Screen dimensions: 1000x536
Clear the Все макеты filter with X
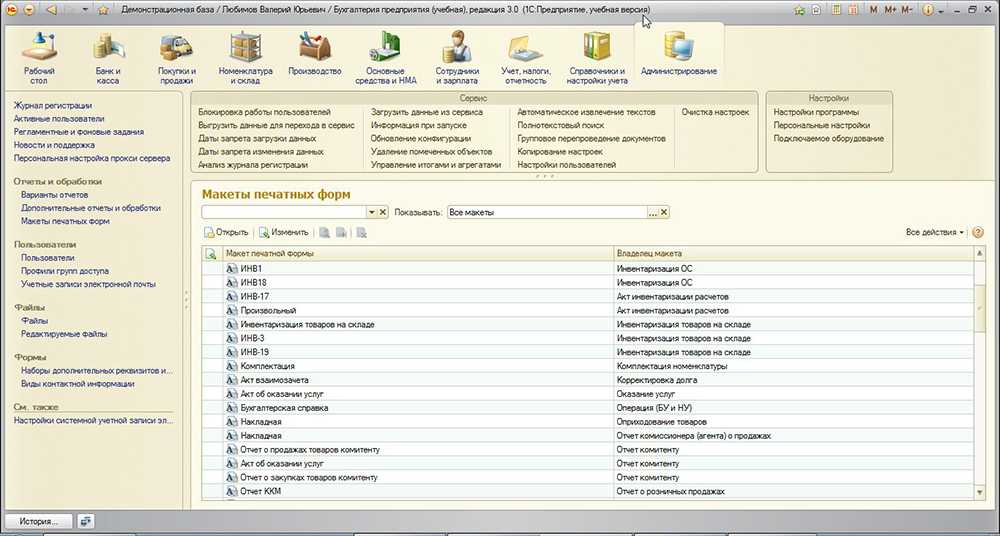point(664,213)
